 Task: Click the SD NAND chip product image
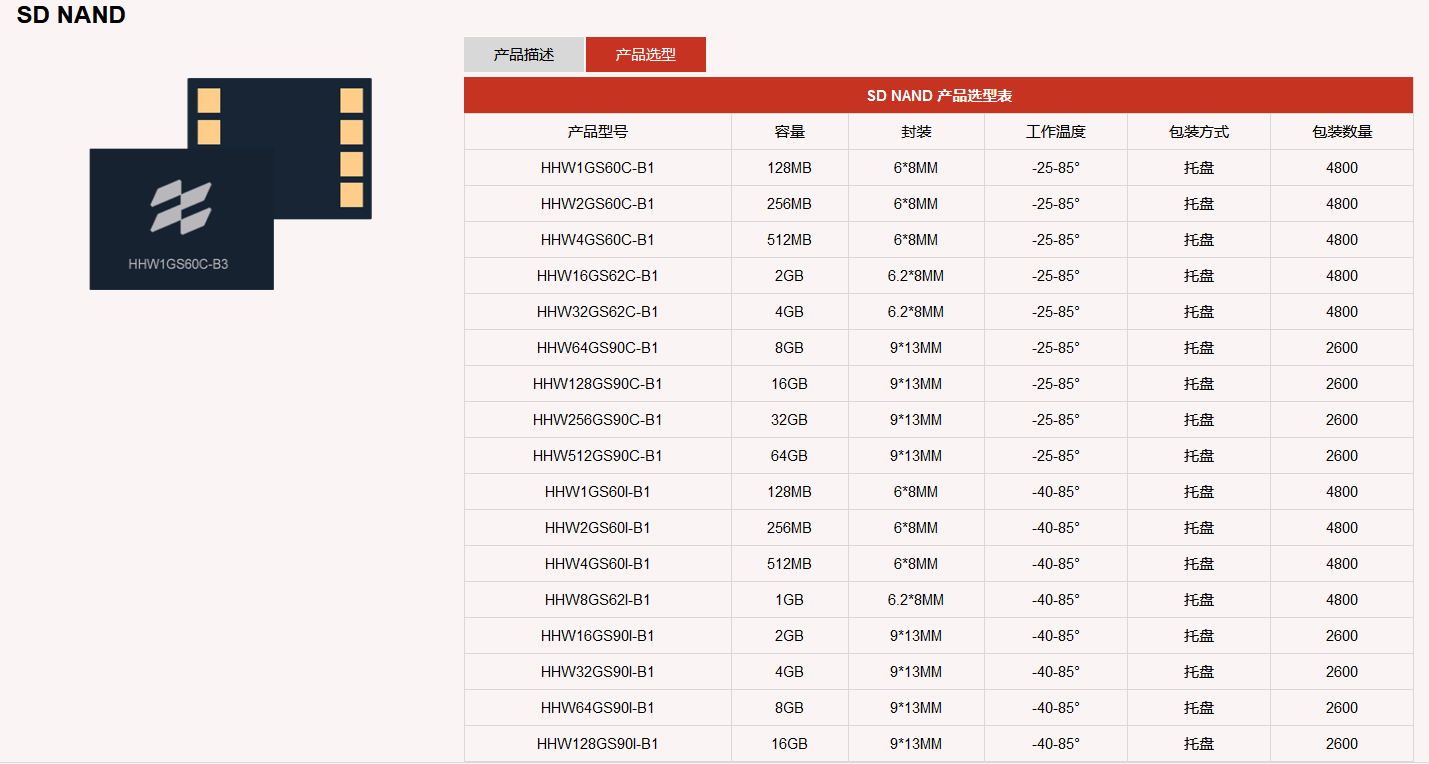(231, 184)
